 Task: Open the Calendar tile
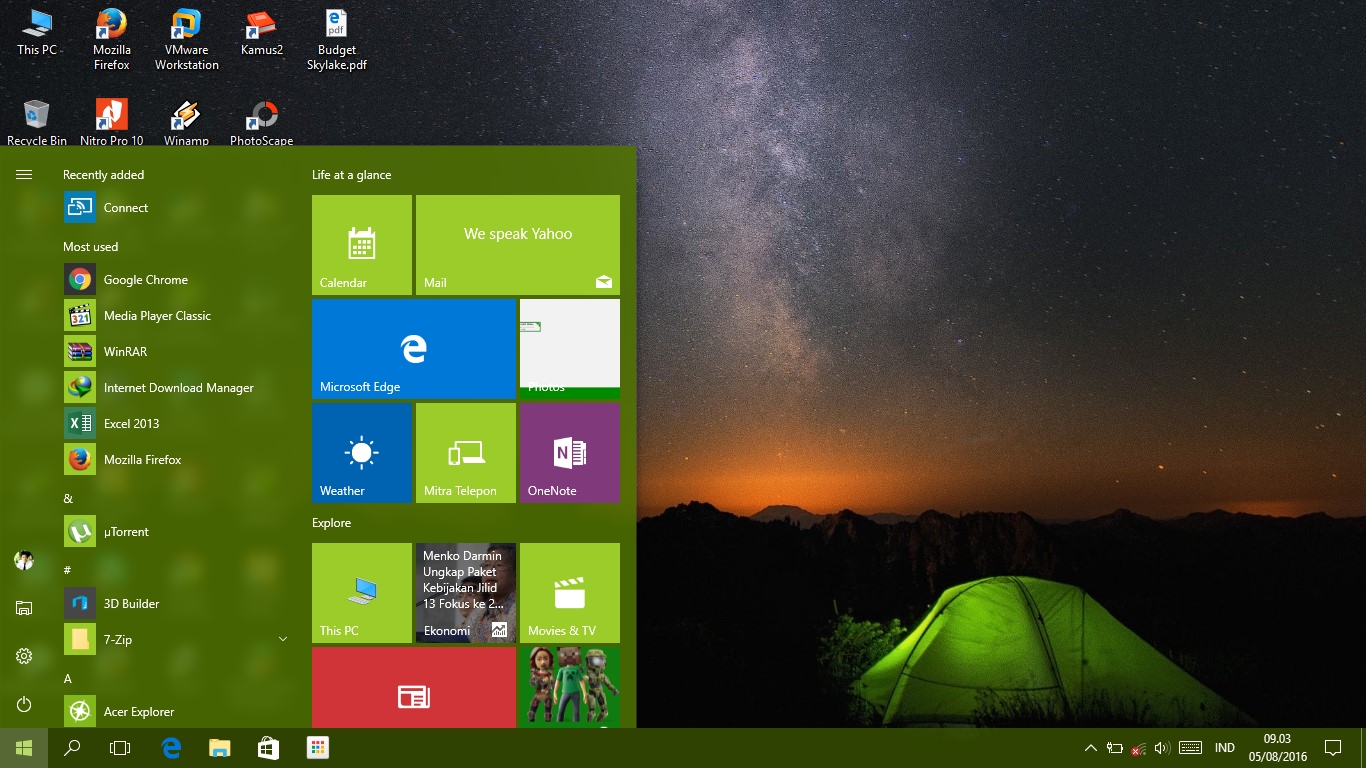pos(361,244)
